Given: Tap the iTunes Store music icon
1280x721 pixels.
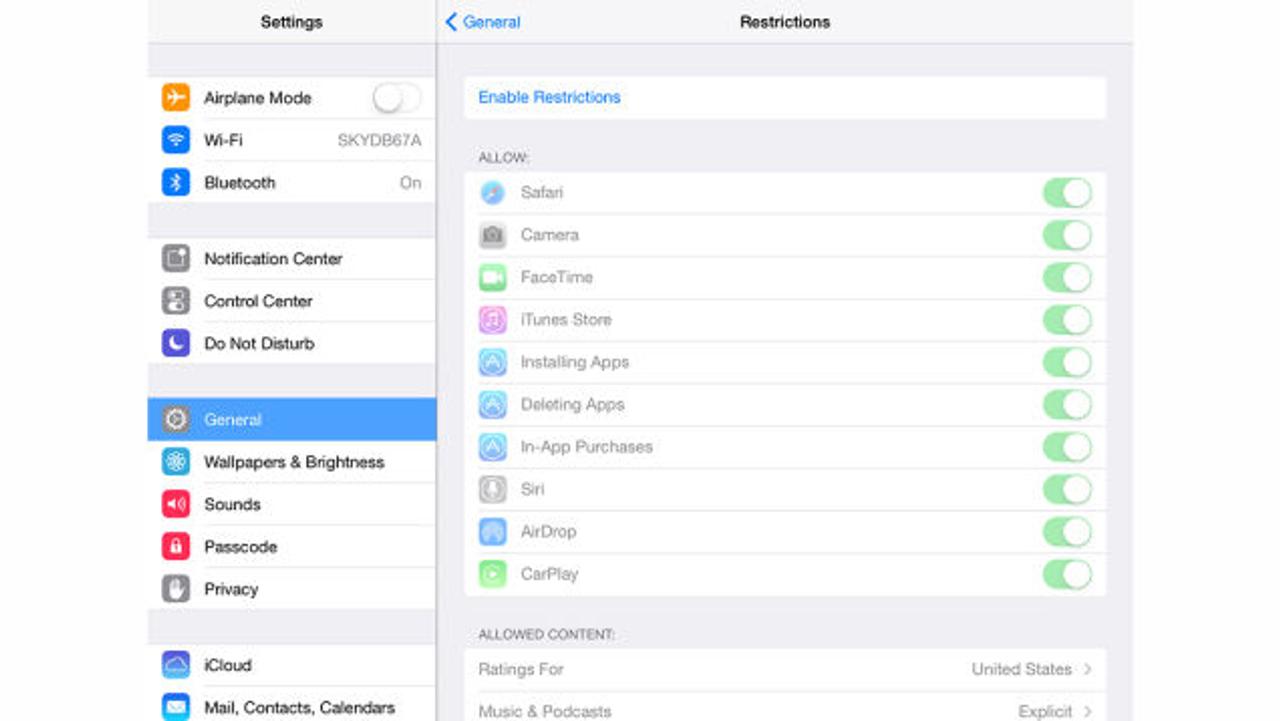Looking at the screenshot, I should pyautogui.click(x=492, y=320).
